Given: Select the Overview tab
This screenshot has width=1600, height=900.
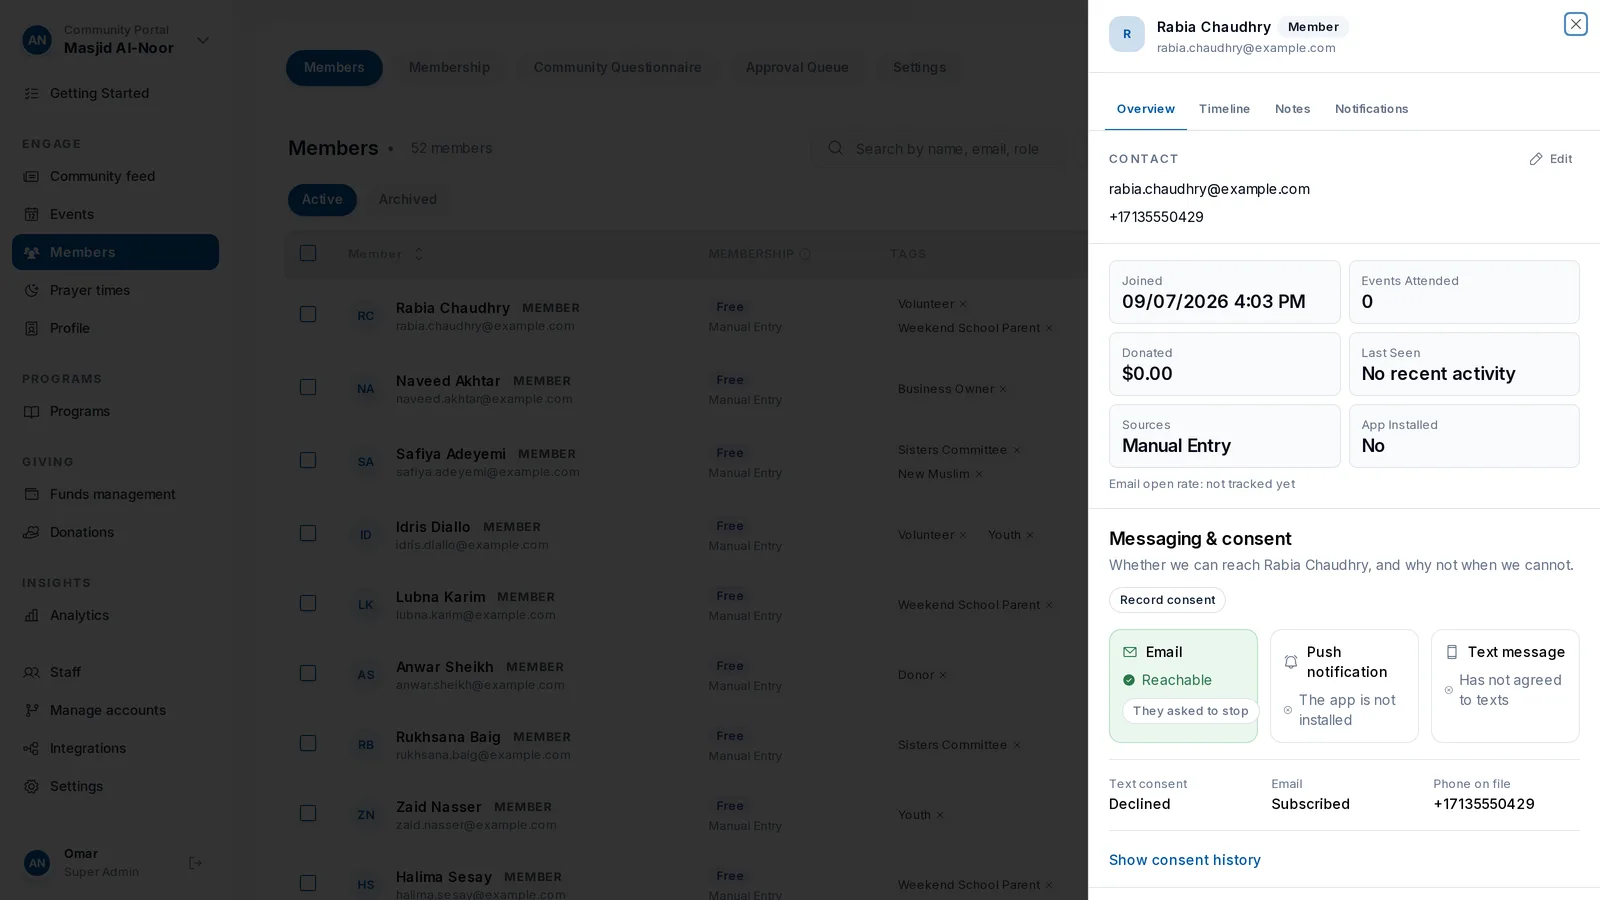Looking at the screenshot, I should (1146, 109).
